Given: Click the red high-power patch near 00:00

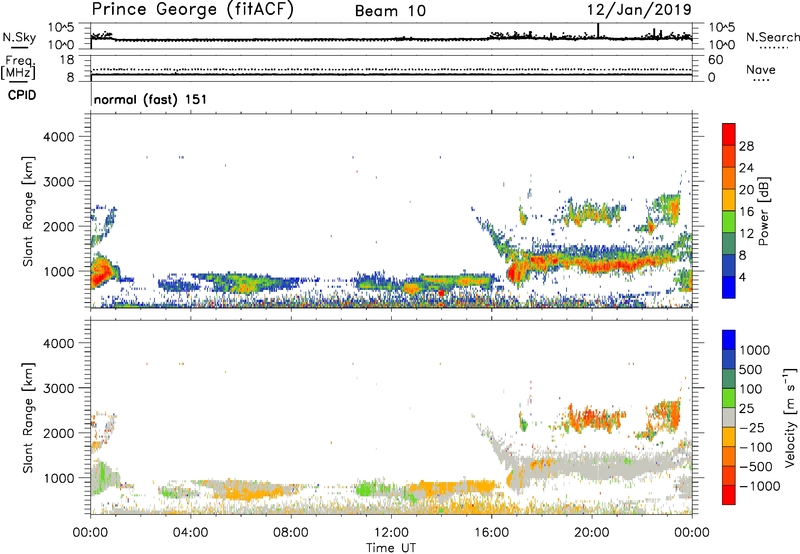Looking at the screenshot, I should pos(101,271).
